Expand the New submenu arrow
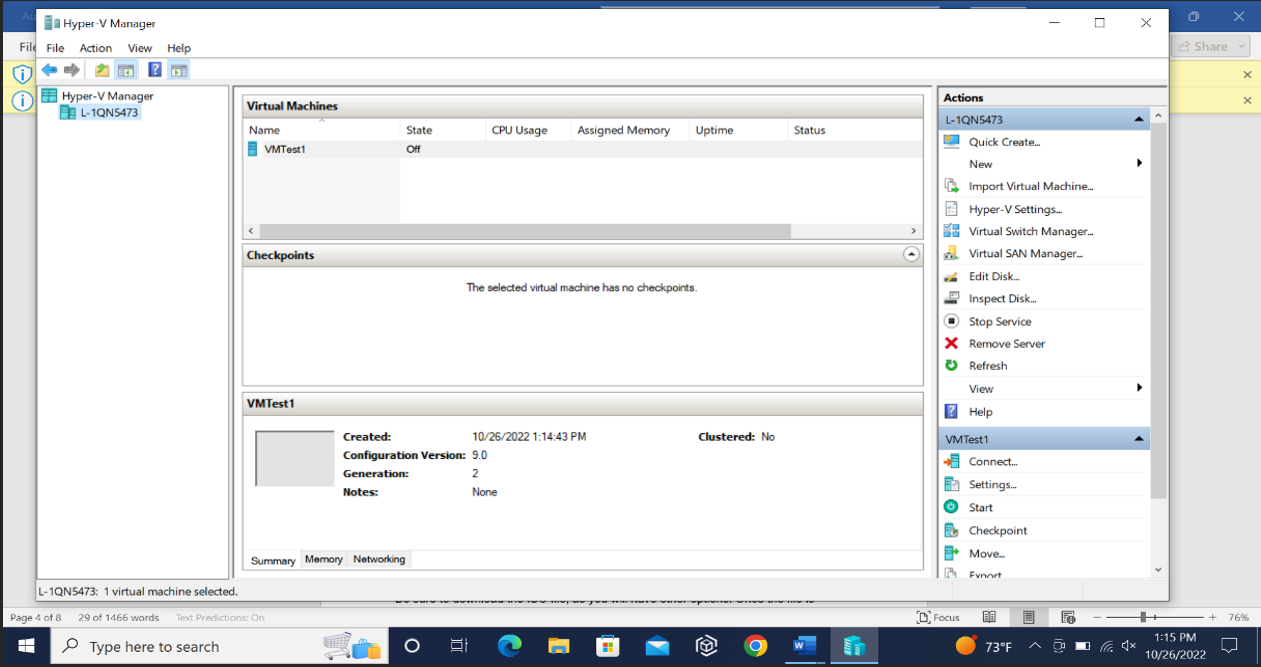 click(x=1139, y=163)
